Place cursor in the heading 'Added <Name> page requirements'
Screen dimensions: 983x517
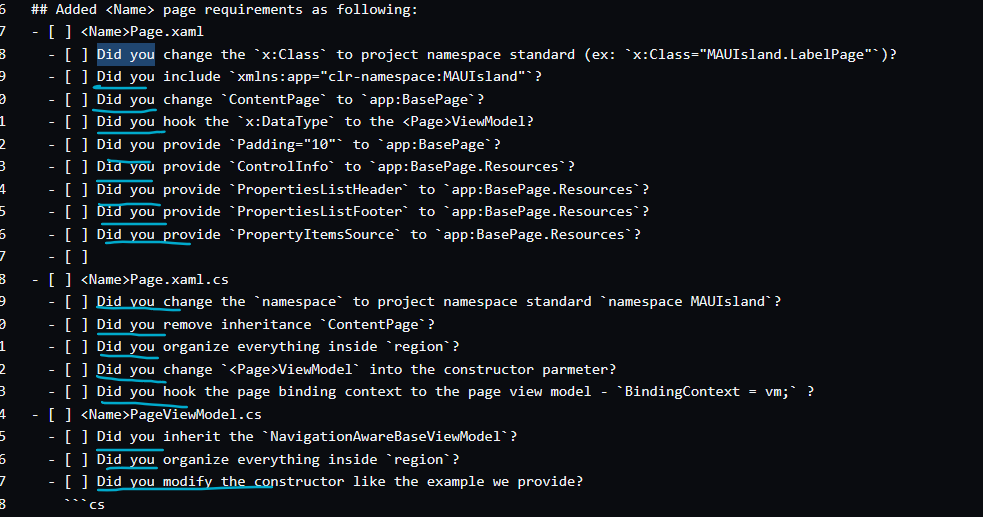(x=224, y=9)
